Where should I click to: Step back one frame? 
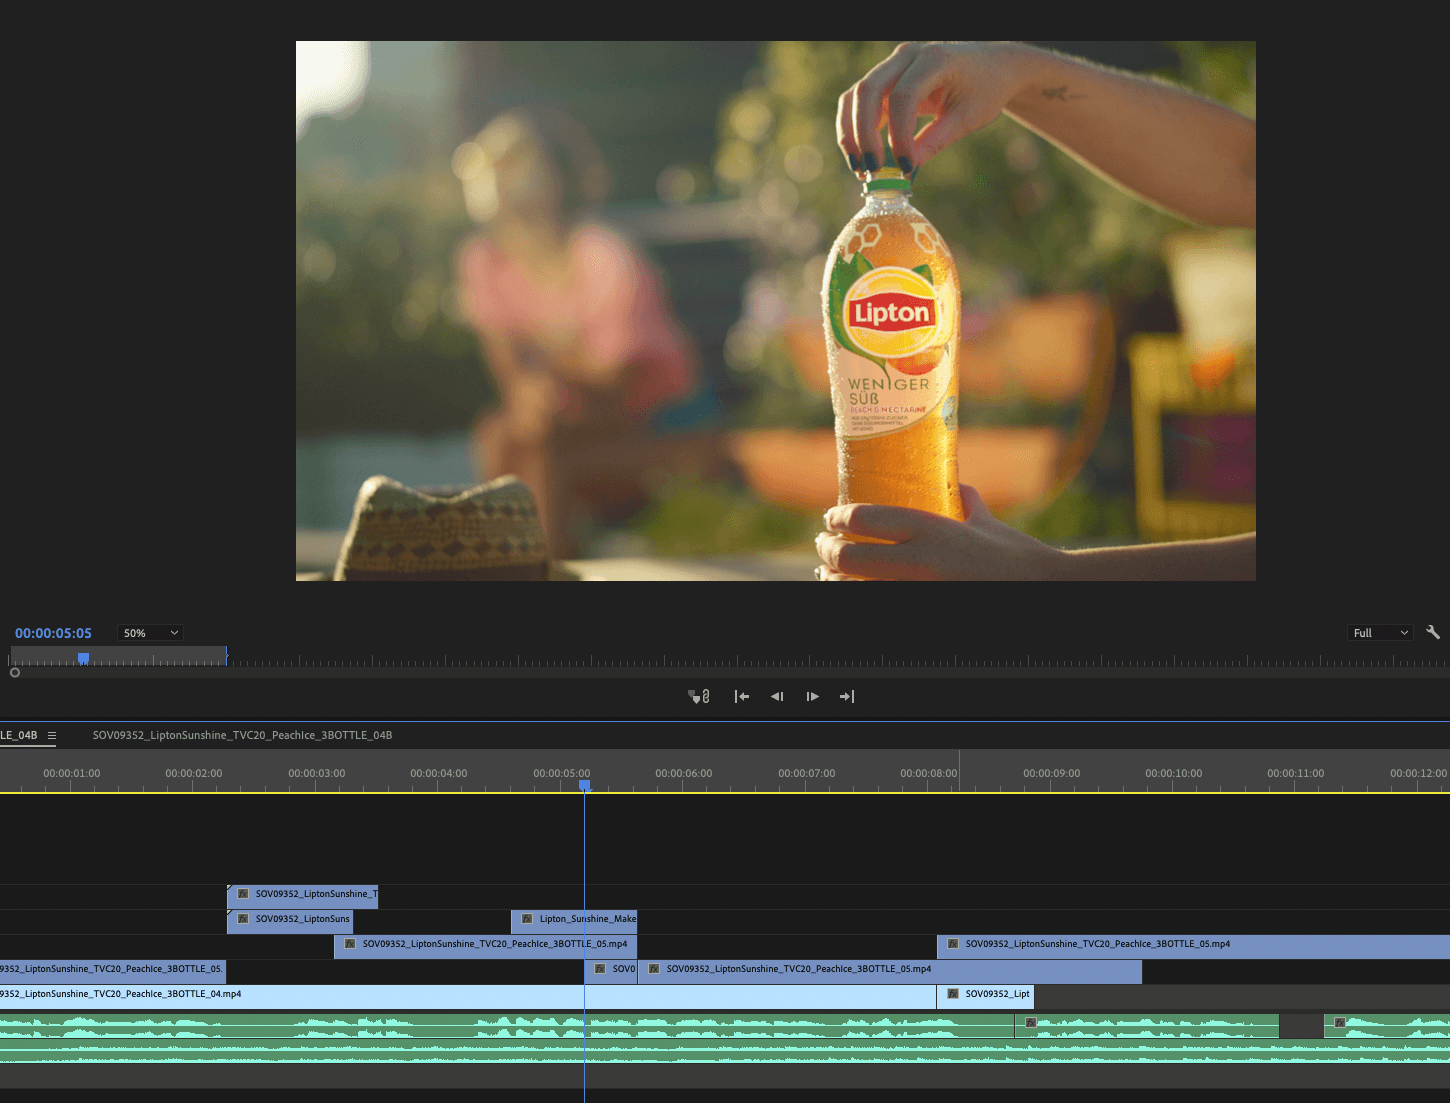tap(777, 696)
